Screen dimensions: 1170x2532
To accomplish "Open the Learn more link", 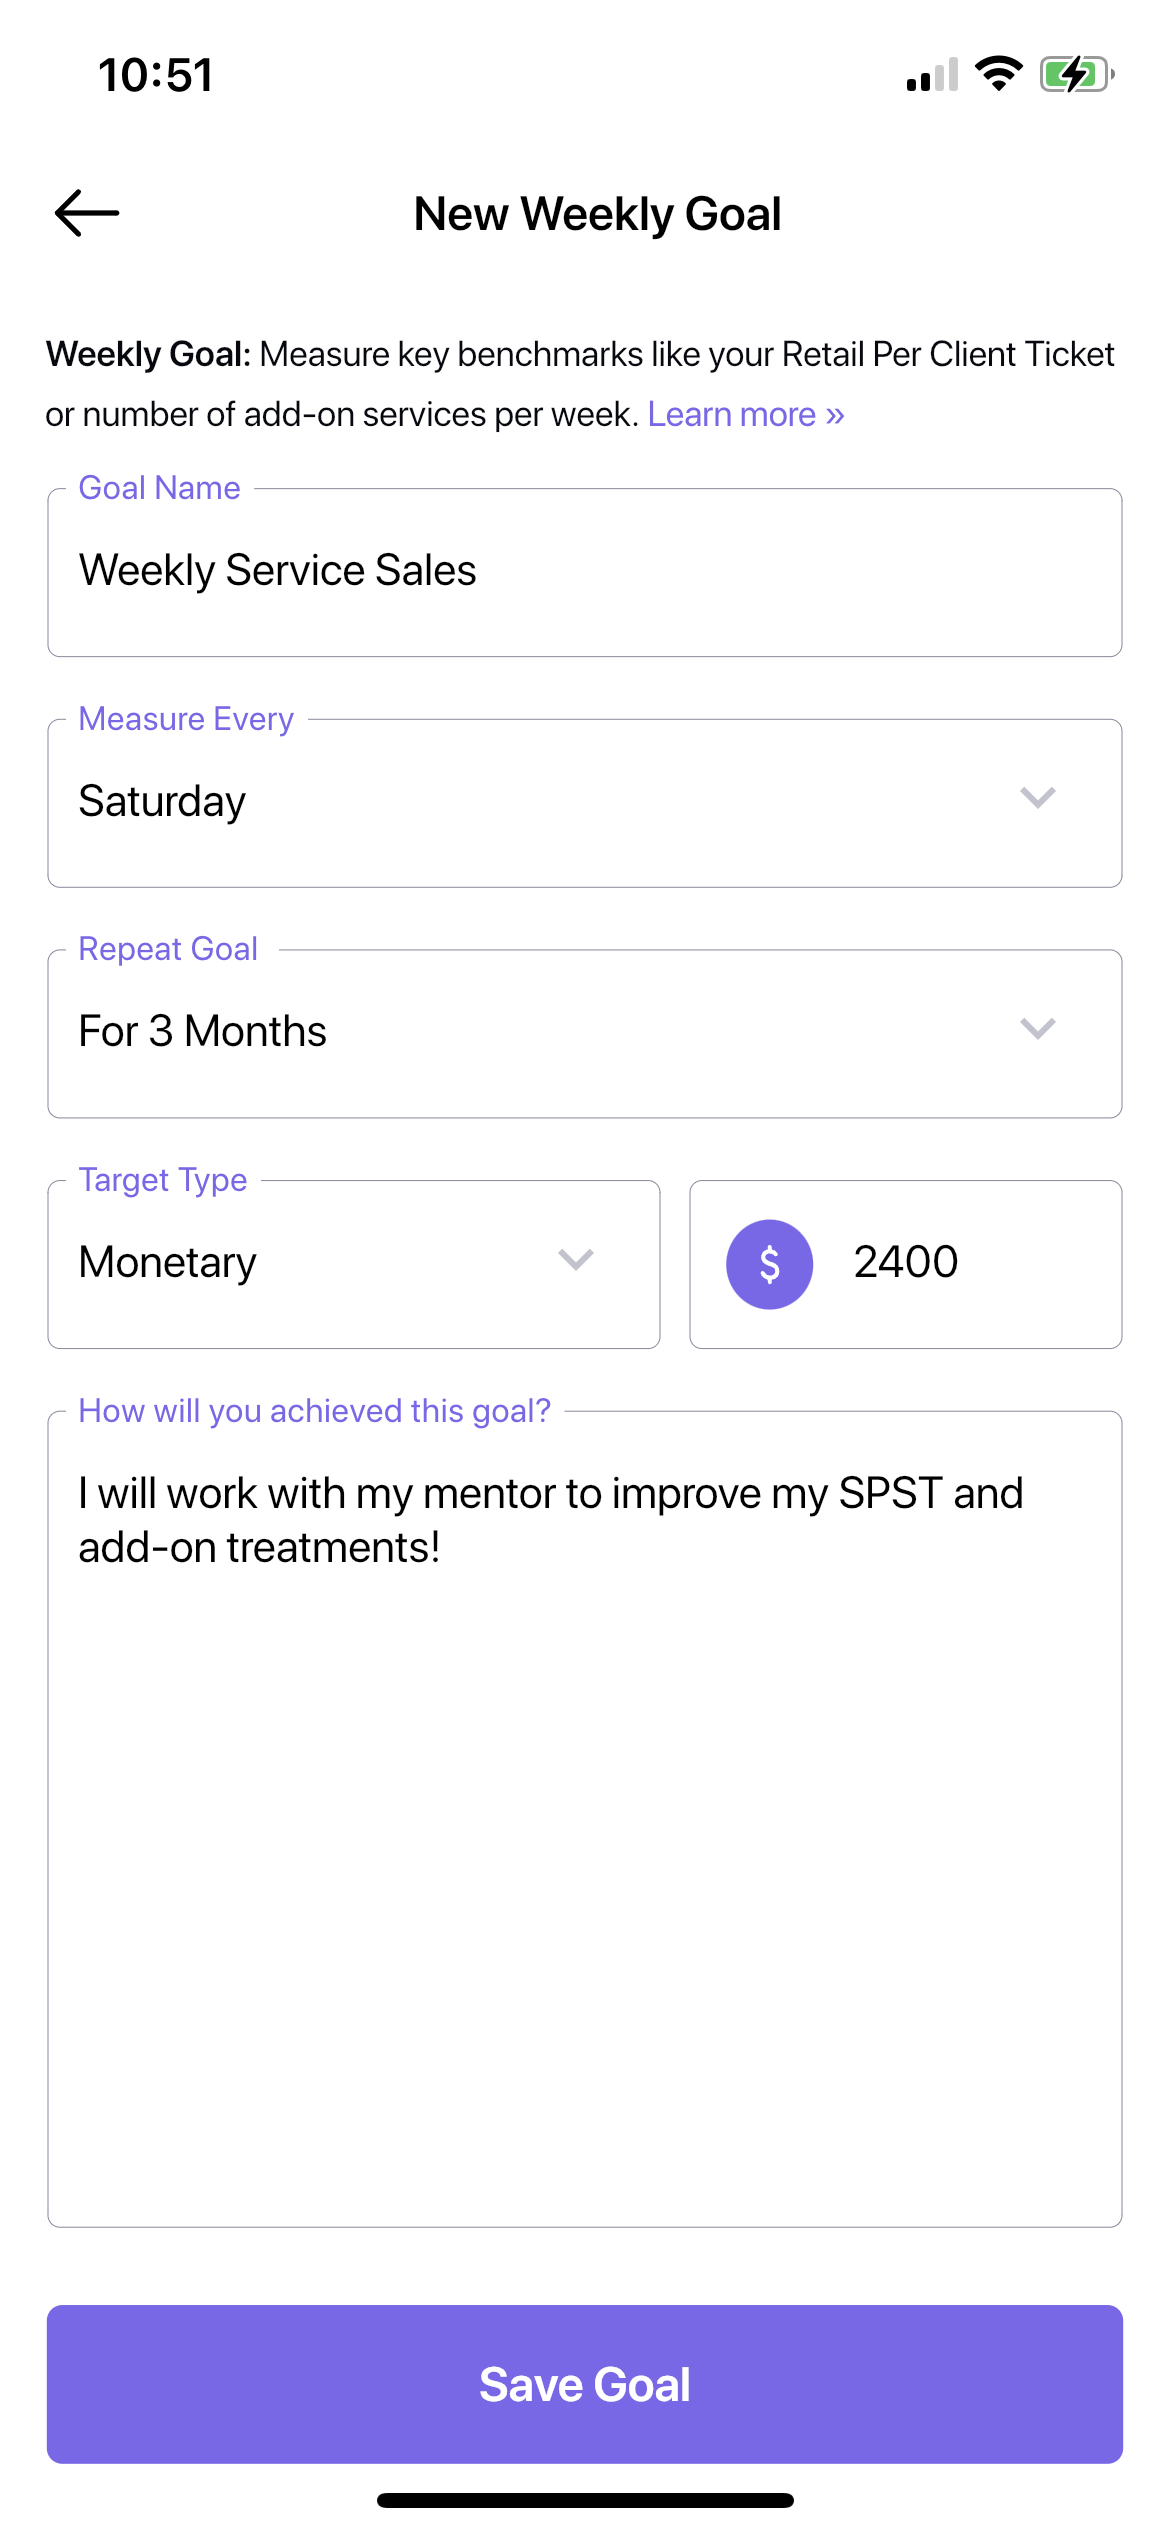I will (746, 414).
